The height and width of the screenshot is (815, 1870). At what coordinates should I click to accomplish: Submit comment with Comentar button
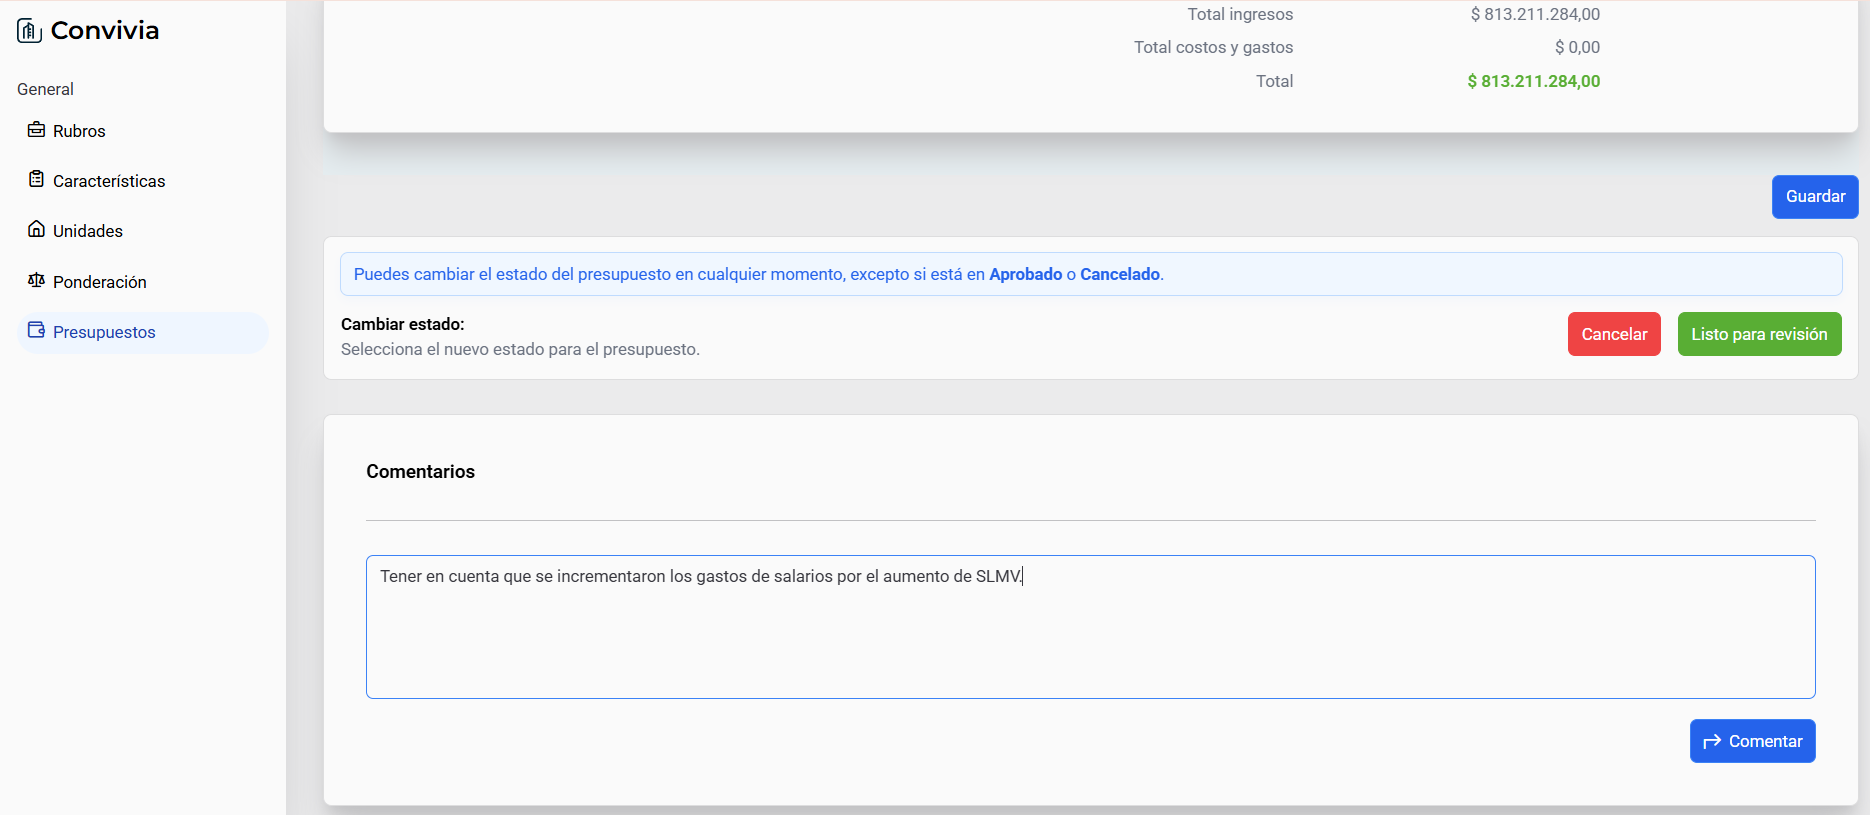pos(1752,741)
